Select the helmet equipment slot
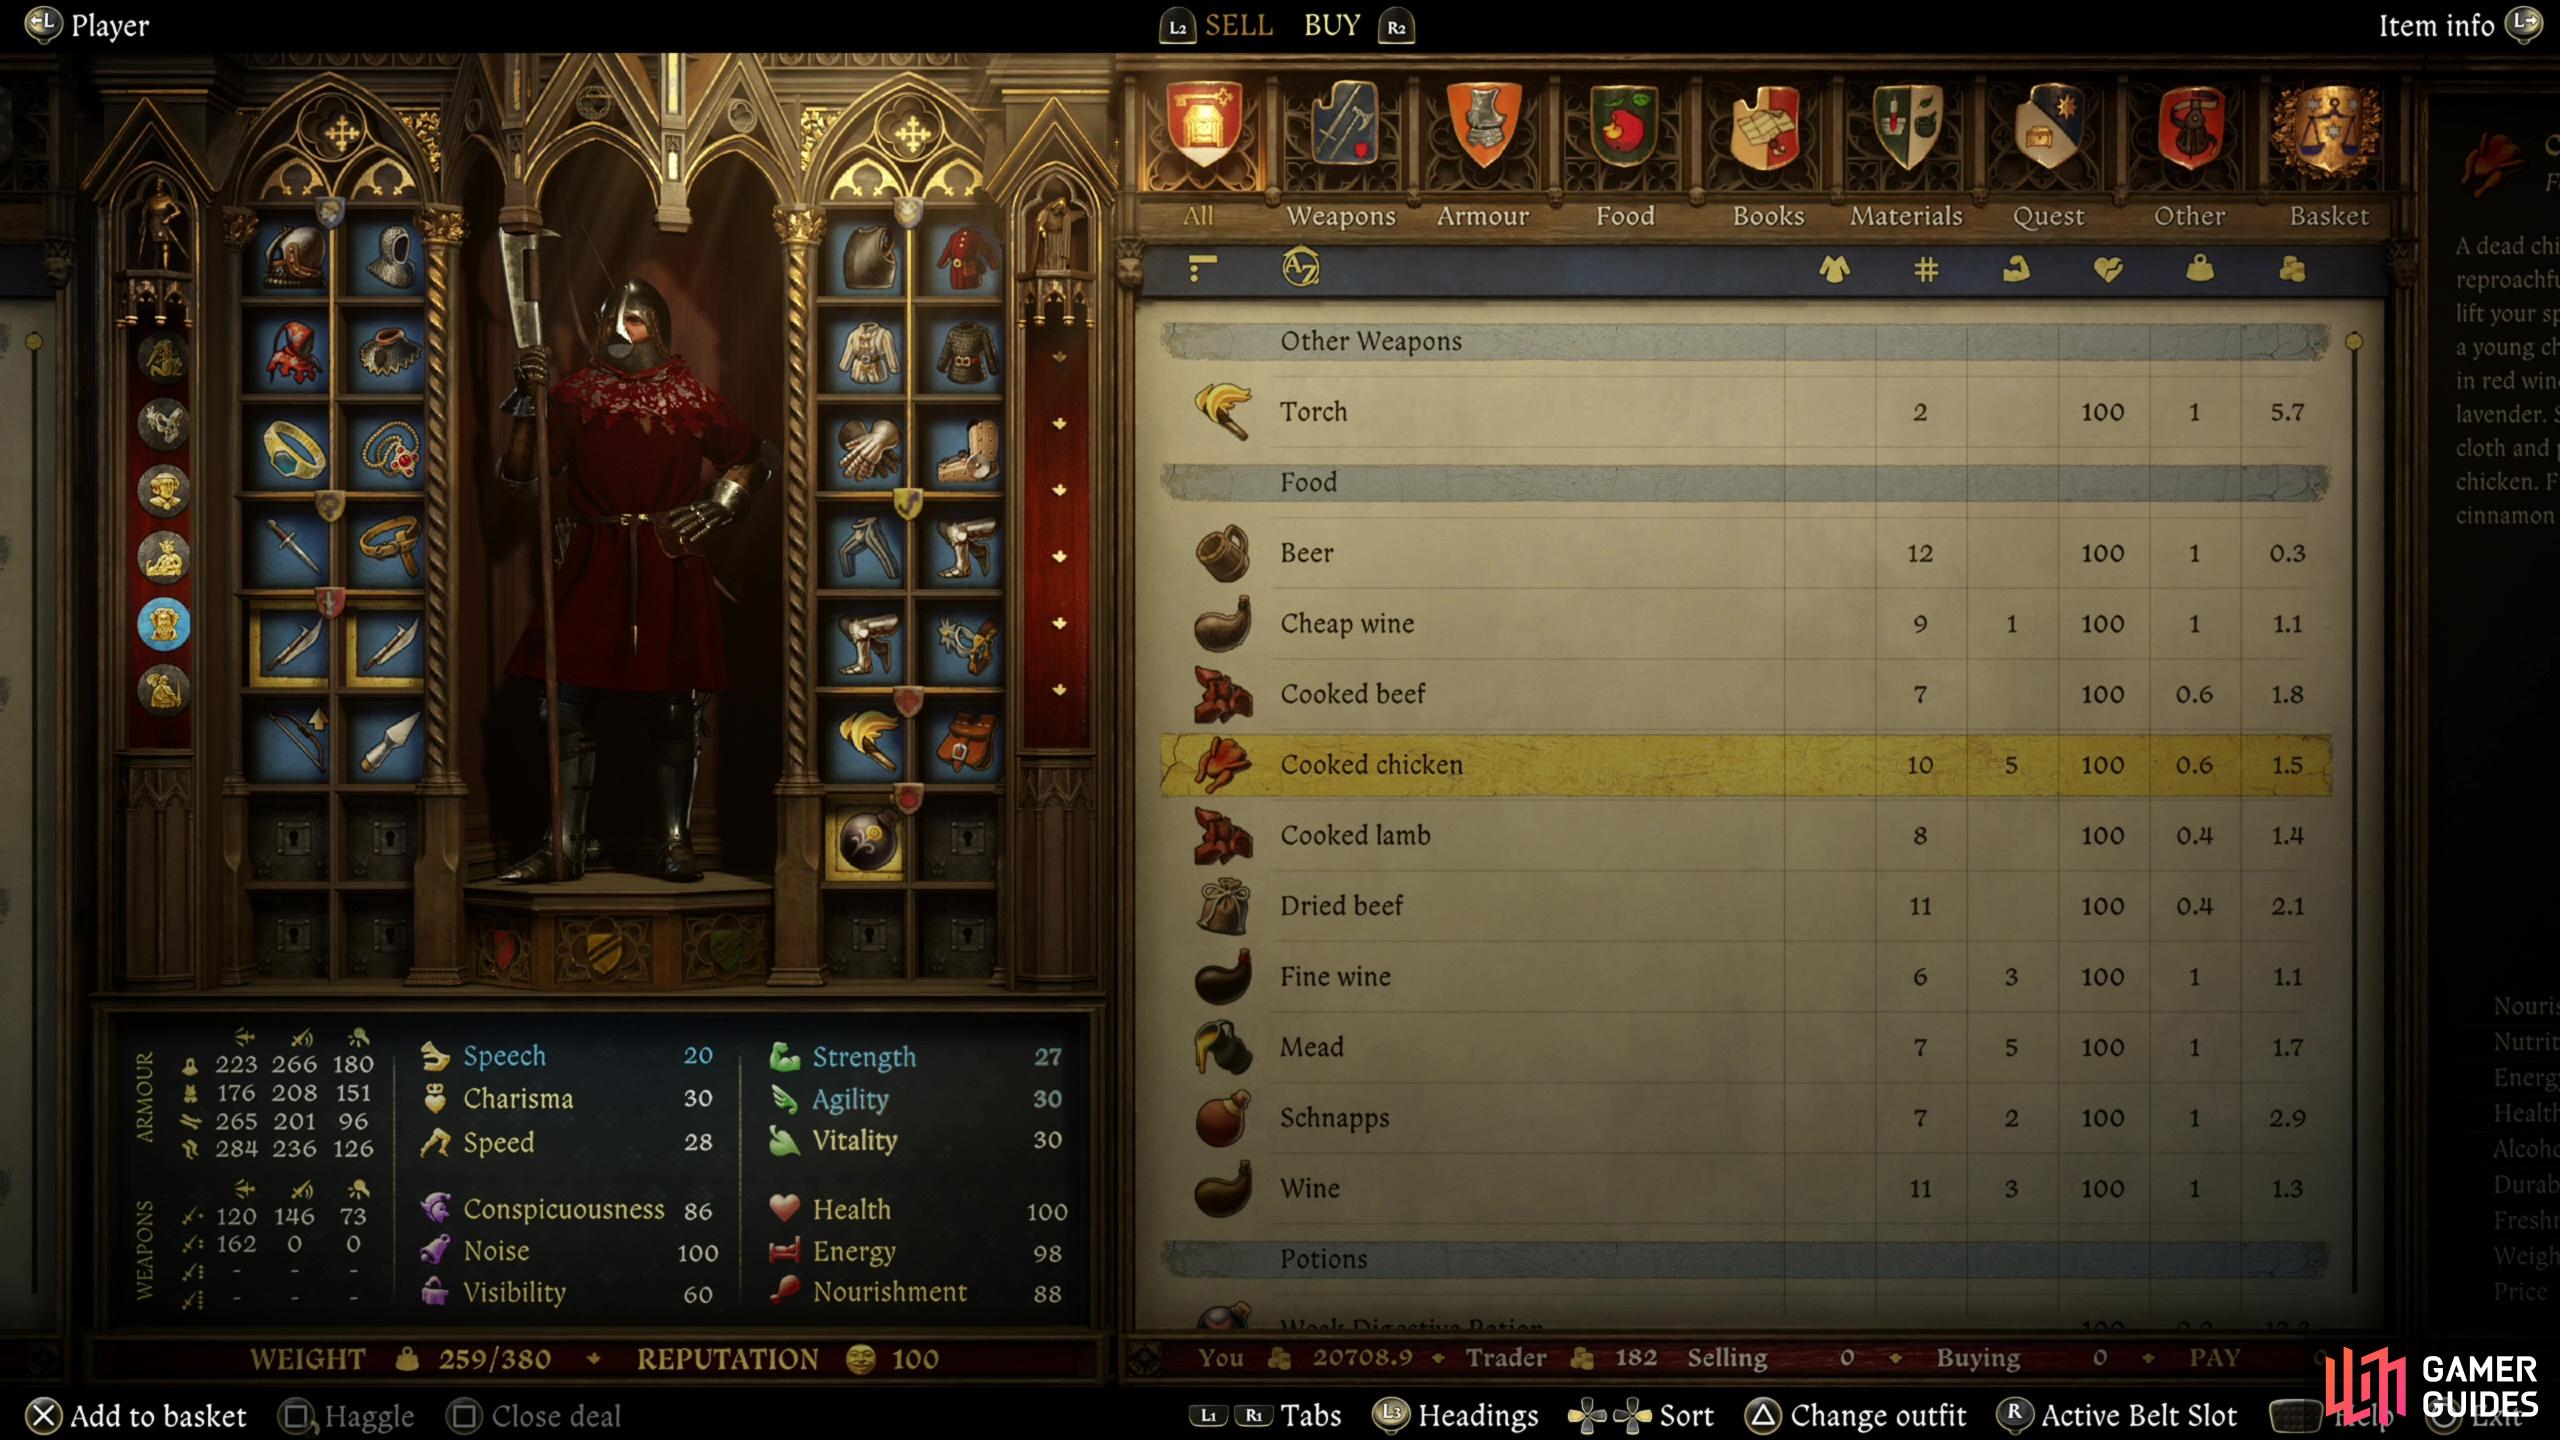Image resolution: width=2560 pixels, height=1440 pixels. (x=293, y=256)
